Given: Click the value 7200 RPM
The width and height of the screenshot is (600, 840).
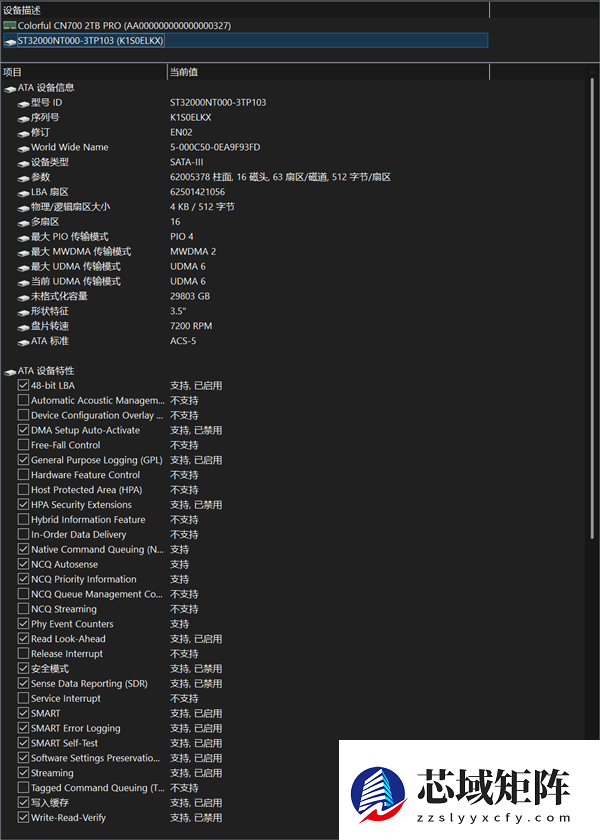Looking at the screenshot, I should [191, 326].
